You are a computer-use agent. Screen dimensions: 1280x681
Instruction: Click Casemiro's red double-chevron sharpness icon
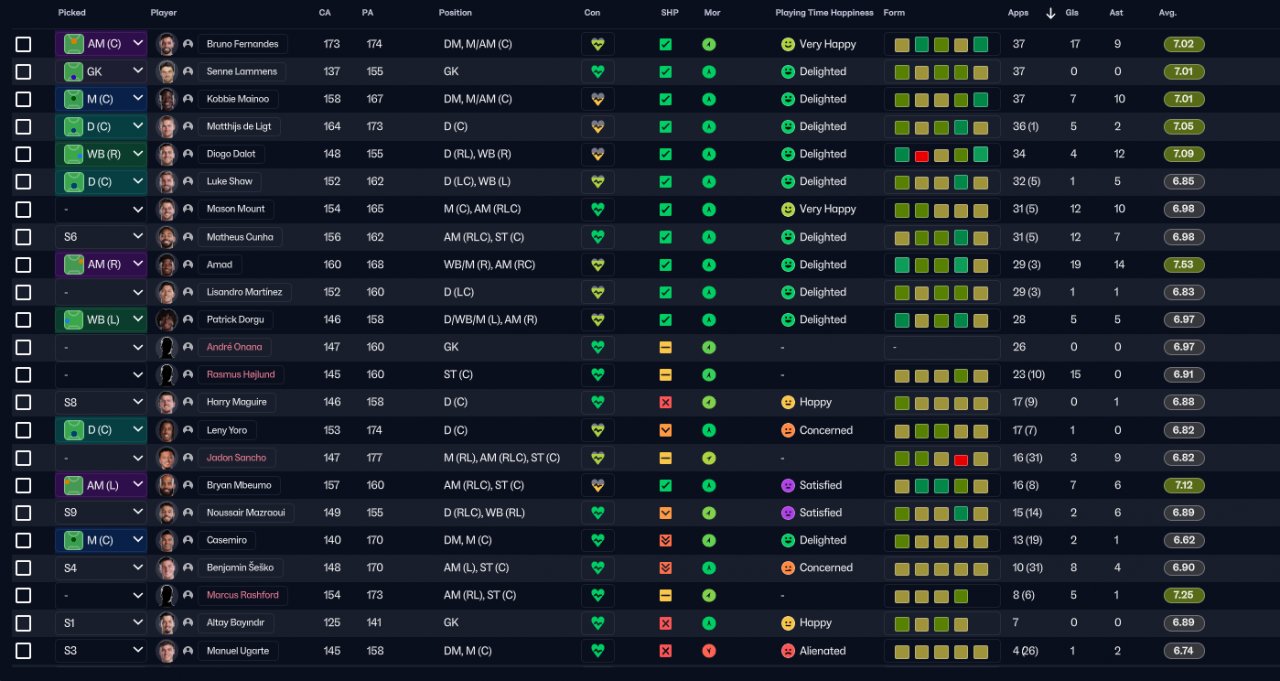click(665, 540)
